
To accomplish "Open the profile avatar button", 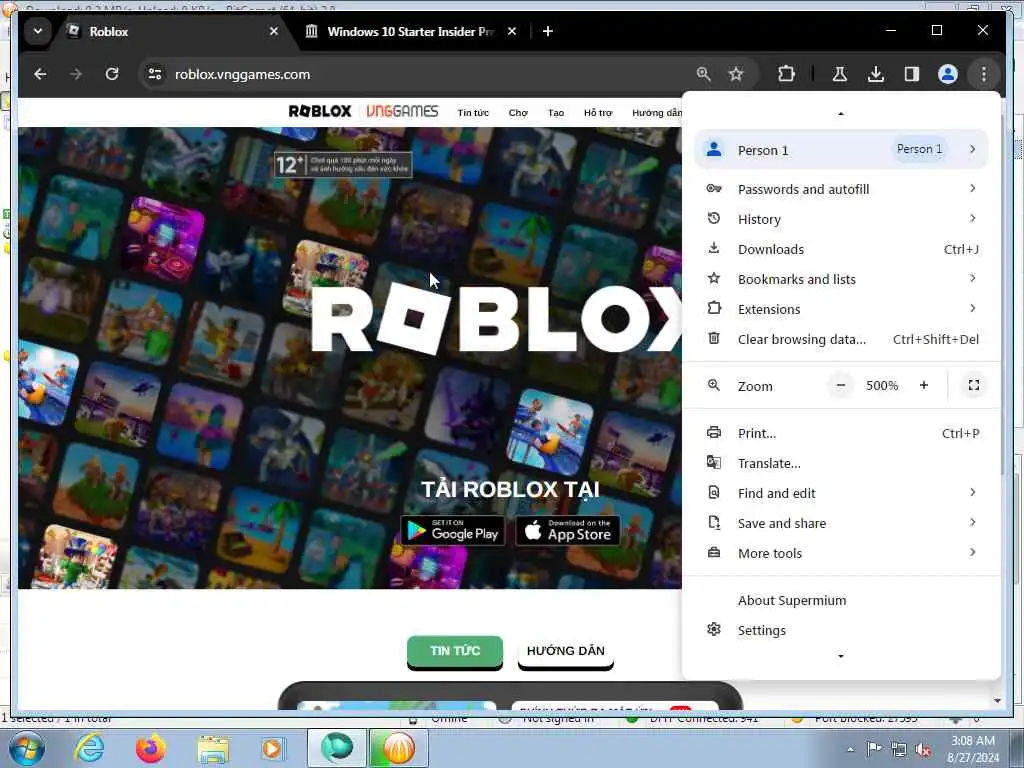I will coord(948,74).
